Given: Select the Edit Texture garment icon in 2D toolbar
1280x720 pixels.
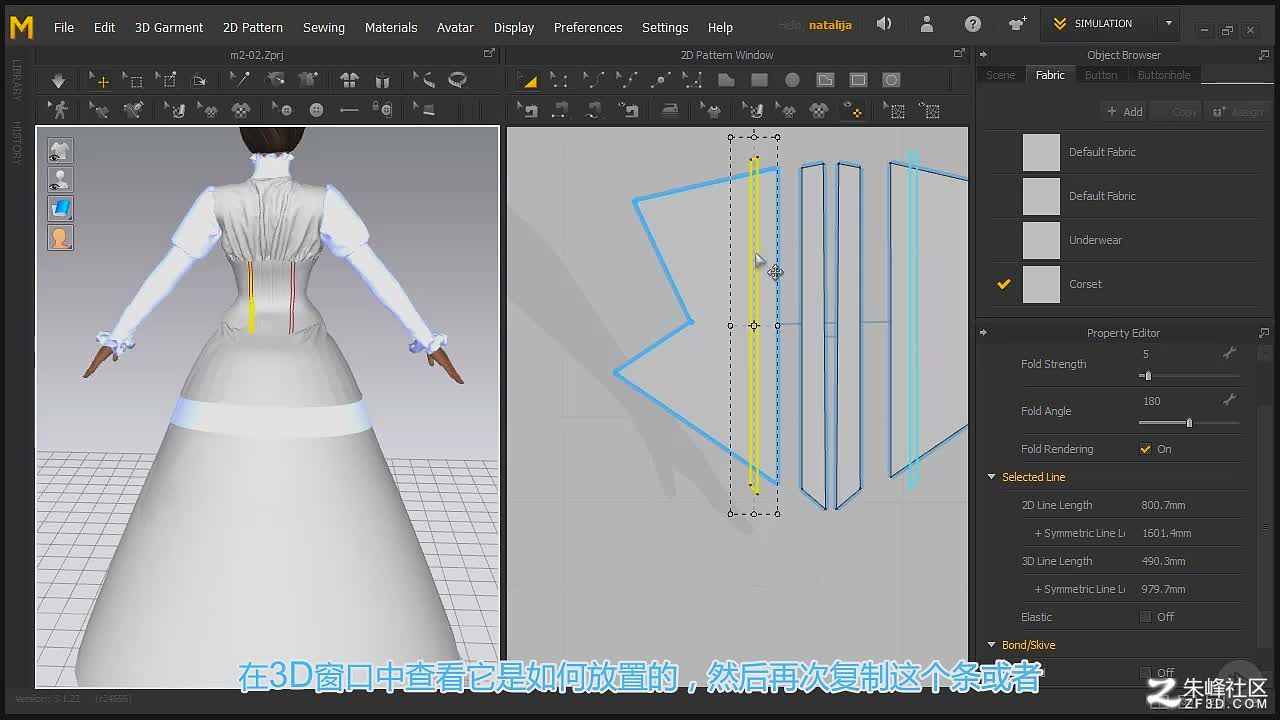Looking at the screenshot, I should click(x=711, y=110).
